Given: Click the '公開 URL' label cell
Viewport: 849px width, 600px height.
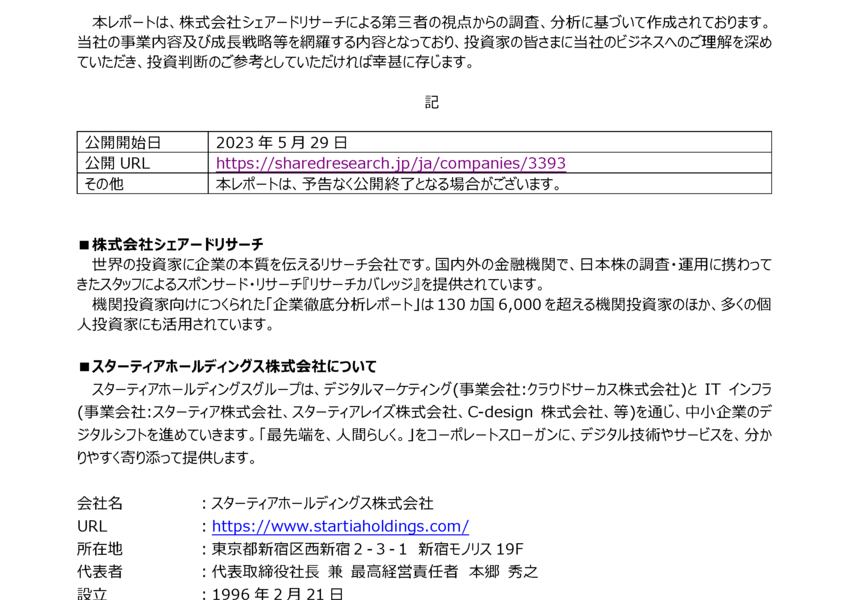Looking at the screenshot, I should pyautogui.click(x=142, y=163).
